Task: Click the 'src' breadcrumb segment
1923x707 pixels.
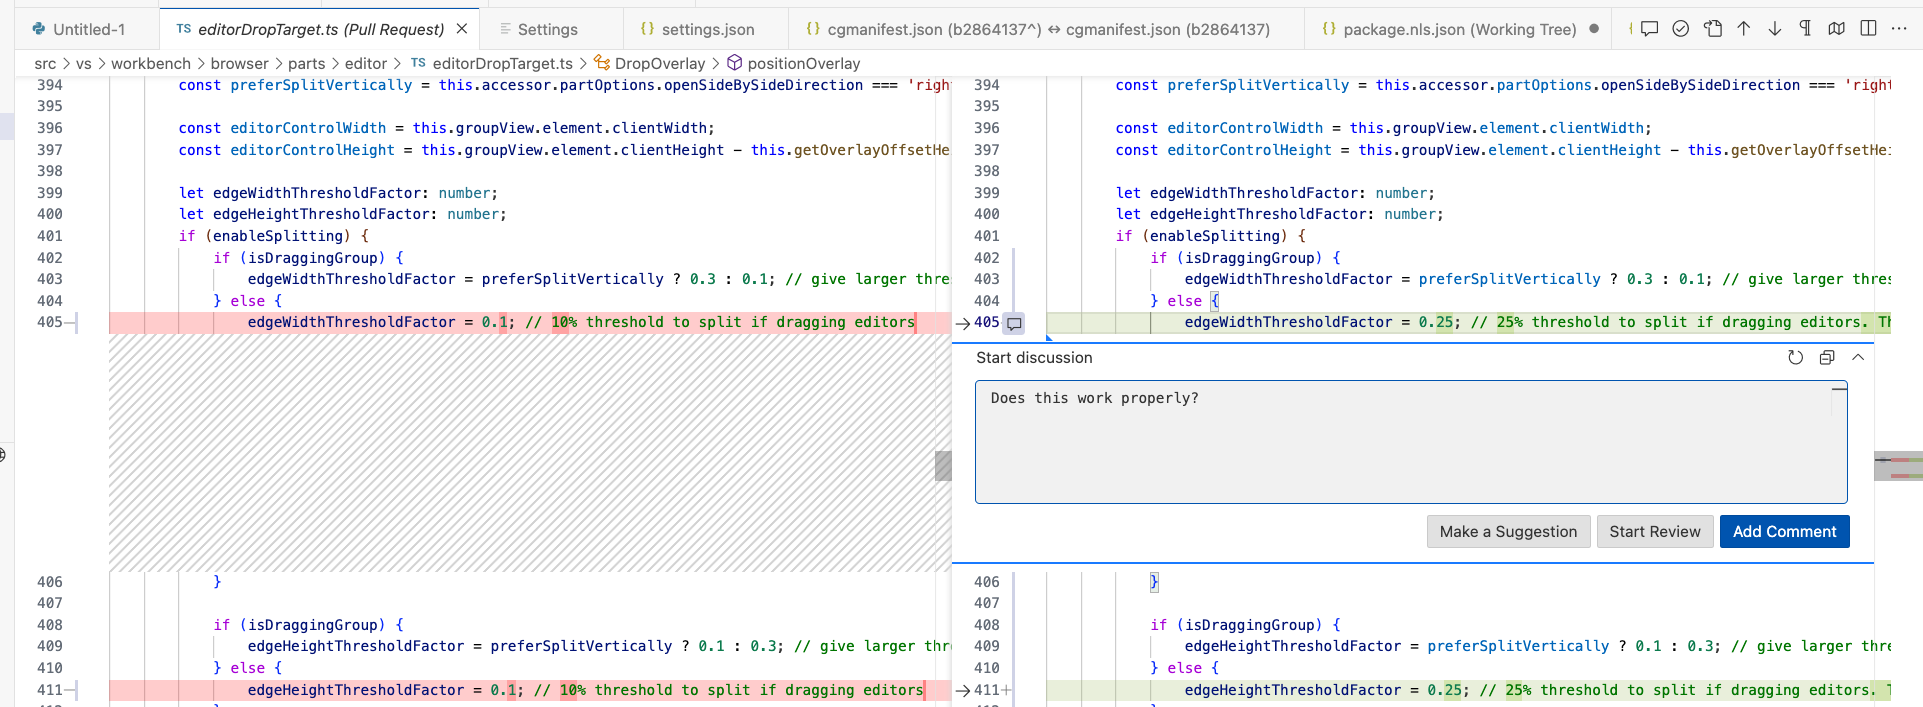Action: 45,64
